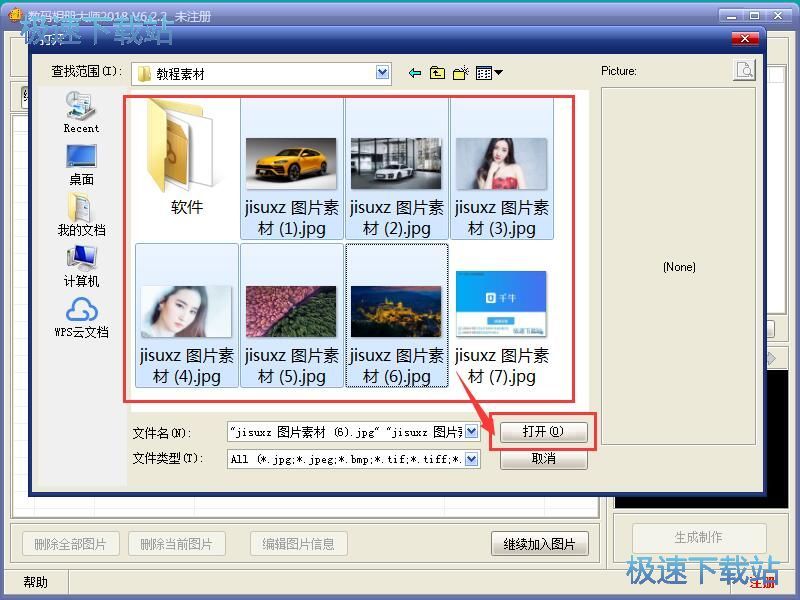Click the 取消 button
The height and width of the screenshot is (600, 800).
point(543,459)
